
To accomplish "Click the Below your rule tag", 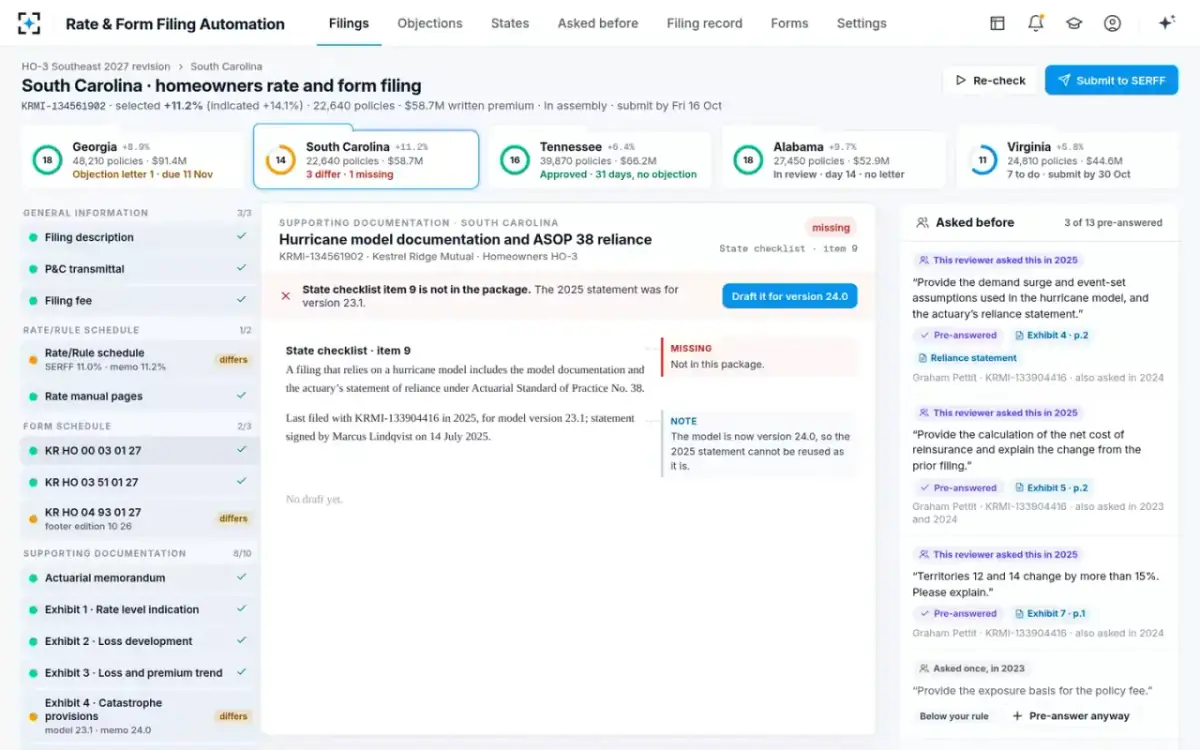I will [954, 716].
